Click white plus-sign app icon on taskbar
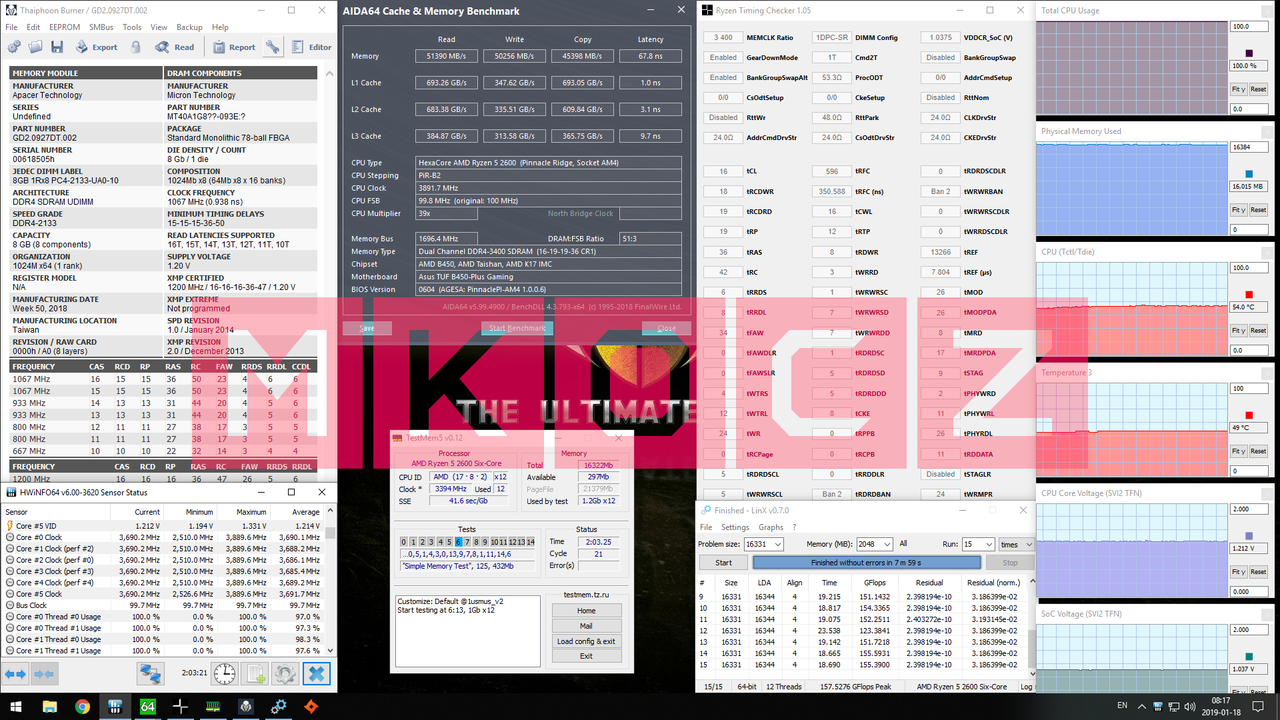1280x720 pixels. click(181, 706)
